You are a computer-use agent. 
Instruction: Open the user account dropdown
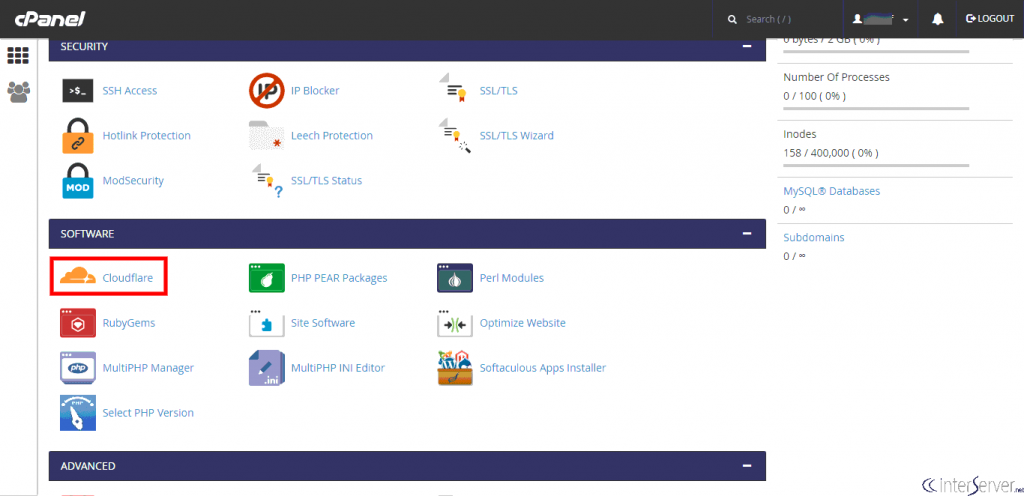(x=880, y=20)
